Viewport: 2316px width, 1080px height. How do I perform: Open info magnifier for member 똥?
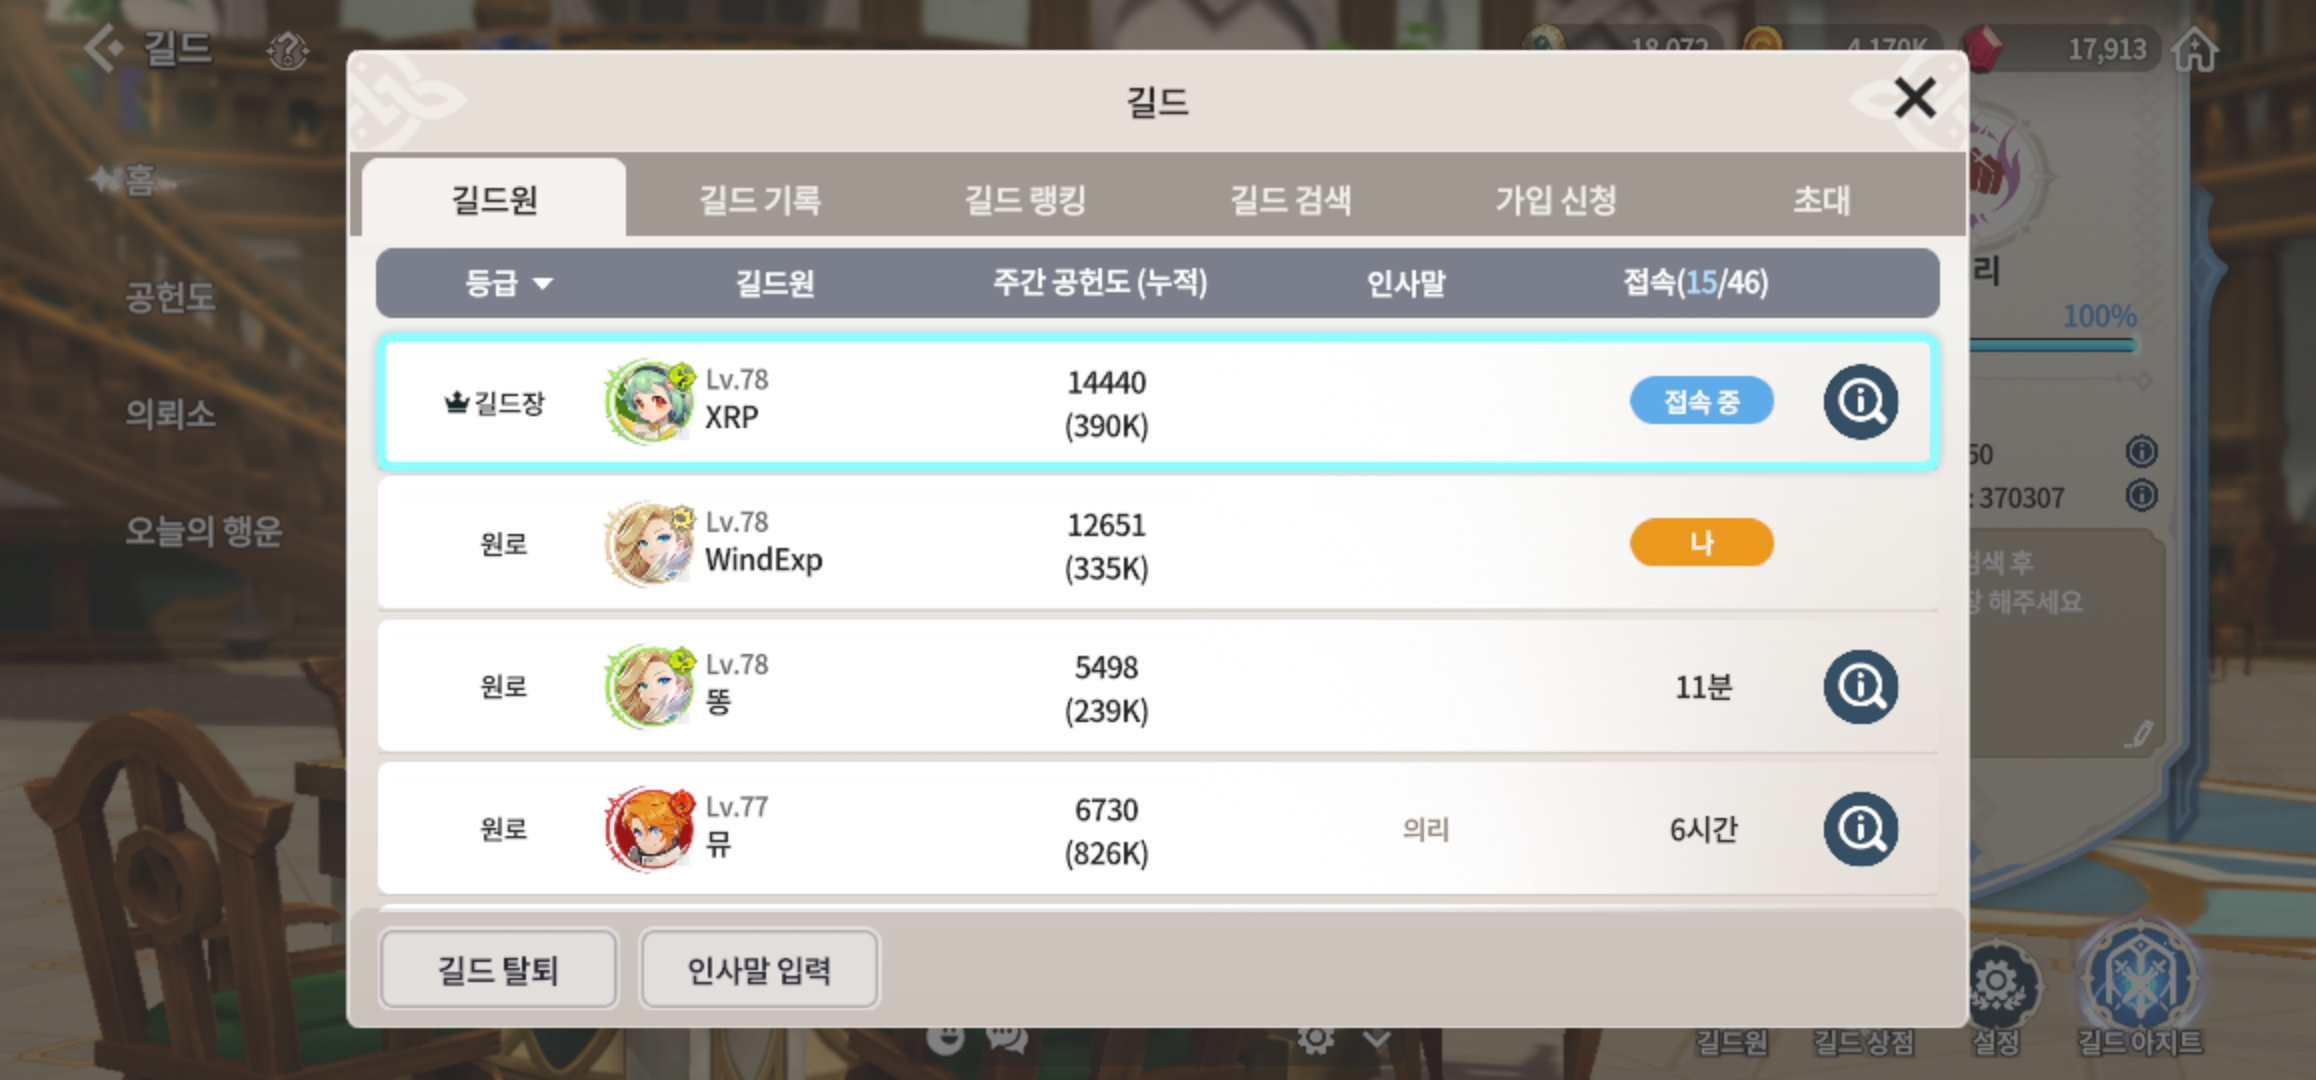pos(1860,687)
